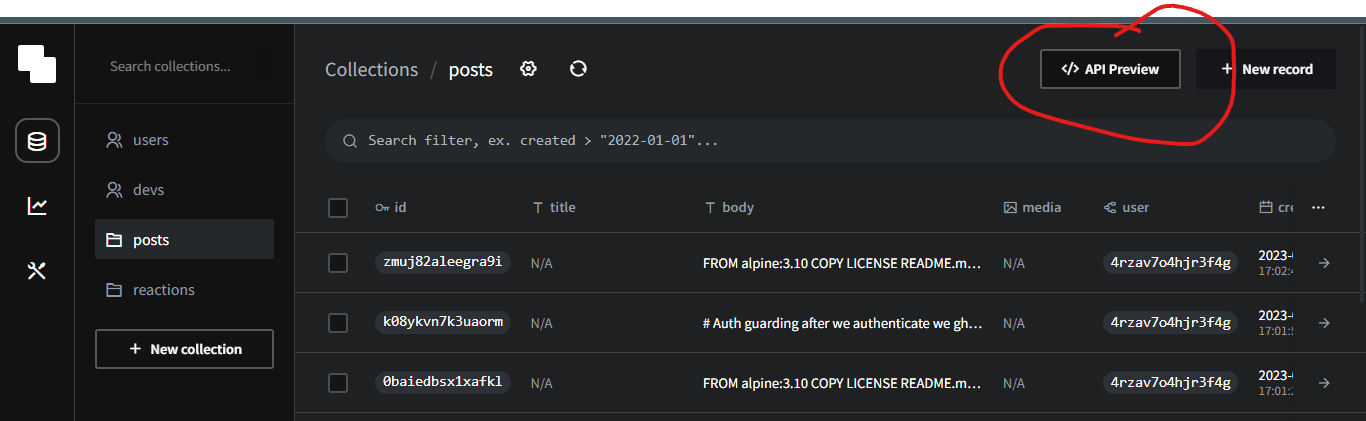Viewport: 1366px width, 421px height.
Task: Click the PocketBase logo icon
Action: (x=37, y=64)
